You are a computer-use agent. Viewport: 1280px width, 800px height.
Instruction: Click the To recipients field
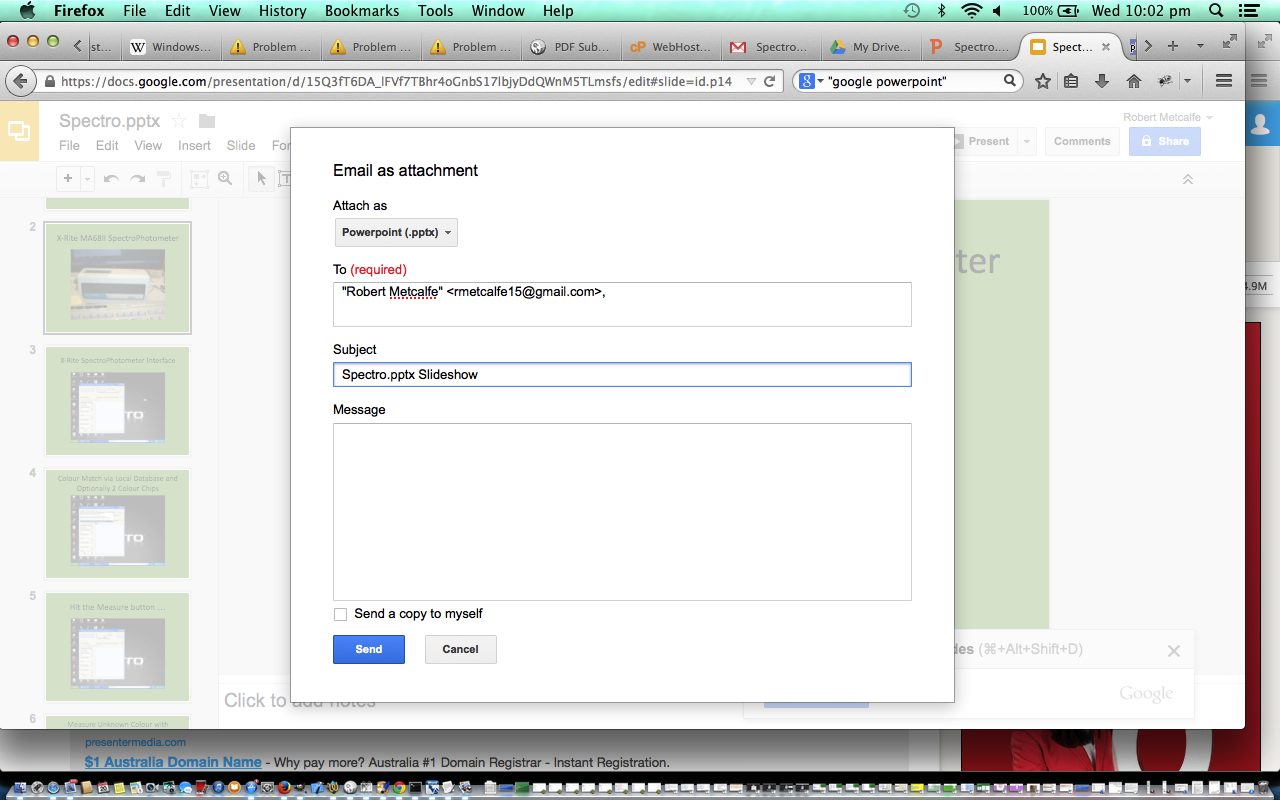(x=621, y=304)
